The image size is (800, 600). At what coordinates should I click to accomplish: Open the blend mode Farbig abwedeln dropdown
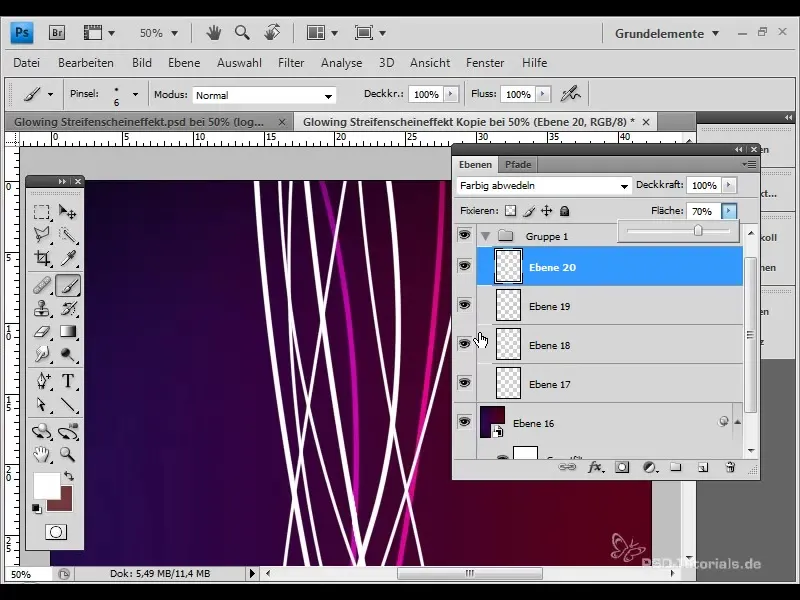click(543, 186)
